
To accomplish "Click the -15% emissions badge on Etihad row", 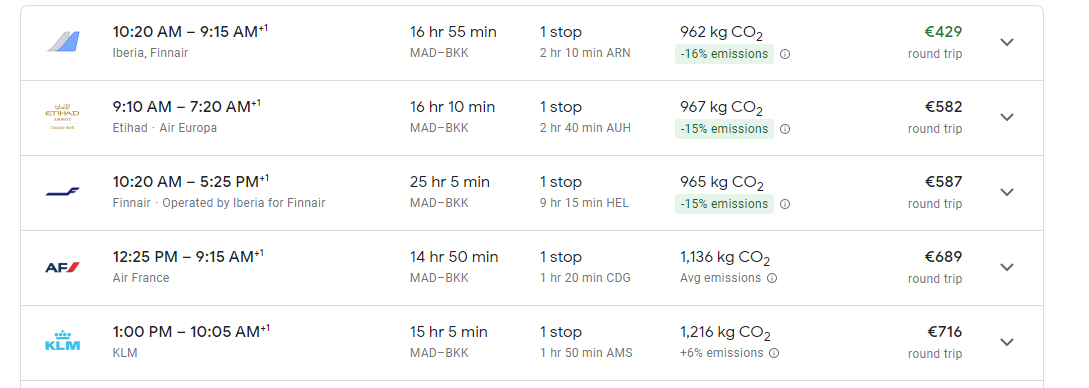I will coord(724,129).
